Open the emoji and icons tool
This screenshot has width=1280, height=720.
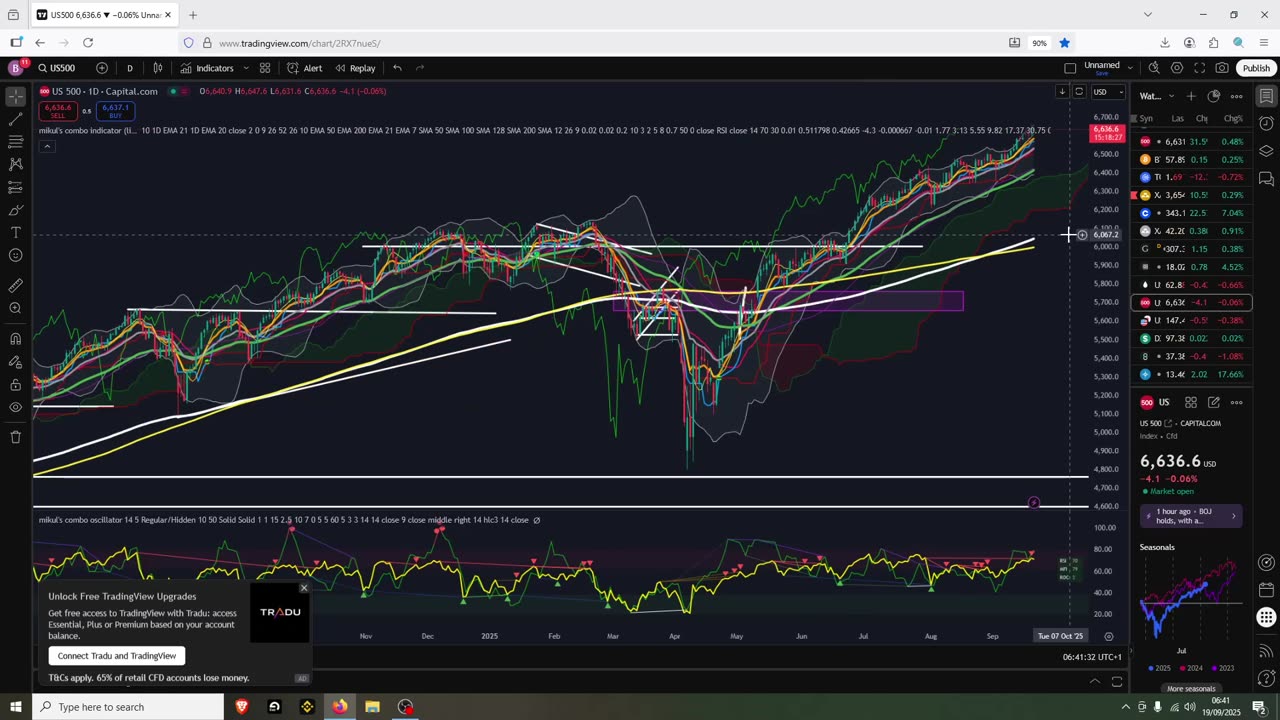point(15,255)
